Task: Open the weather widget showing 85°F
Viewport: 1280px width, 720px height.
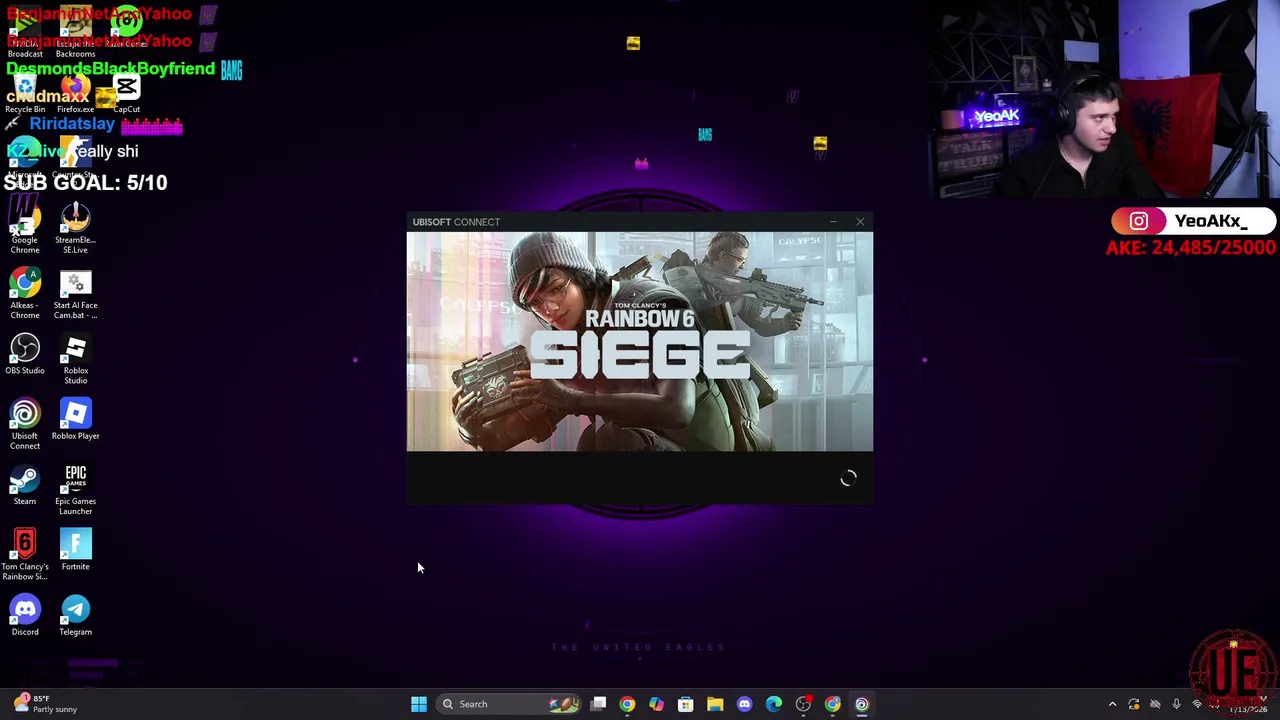Action: coord(44,704)
